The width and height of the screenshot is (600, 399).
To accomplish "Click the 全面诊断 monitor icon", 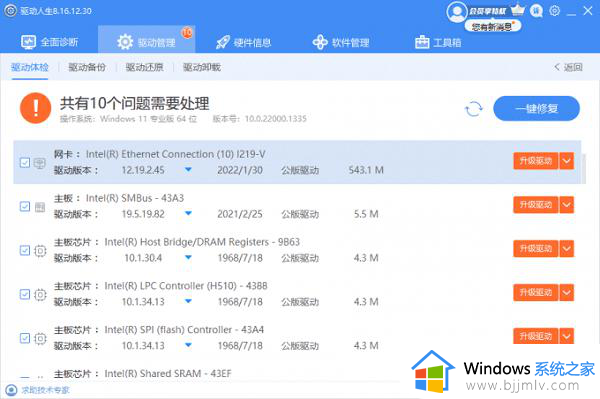I will (x=28, y=42).
